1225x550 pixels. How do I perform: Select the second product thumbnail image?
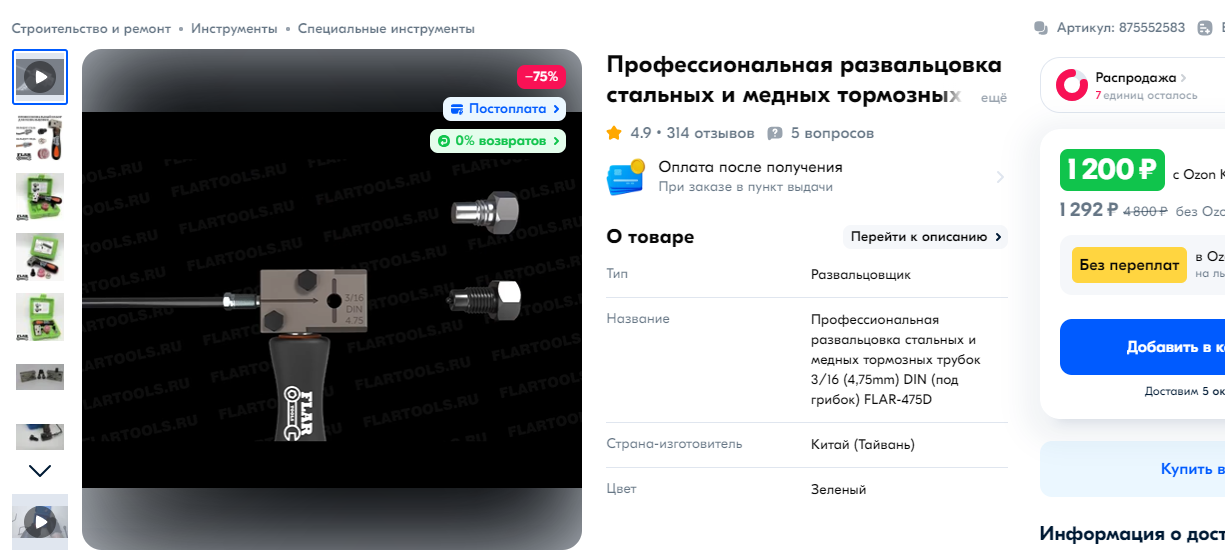click(x=40, y=137)
